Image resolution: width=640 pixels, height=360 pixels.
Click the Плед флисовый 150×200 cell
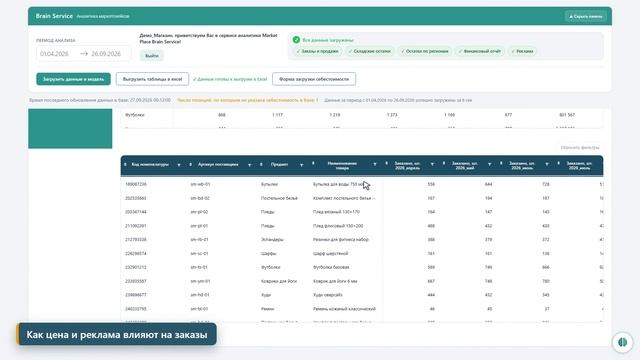[338, 226]
